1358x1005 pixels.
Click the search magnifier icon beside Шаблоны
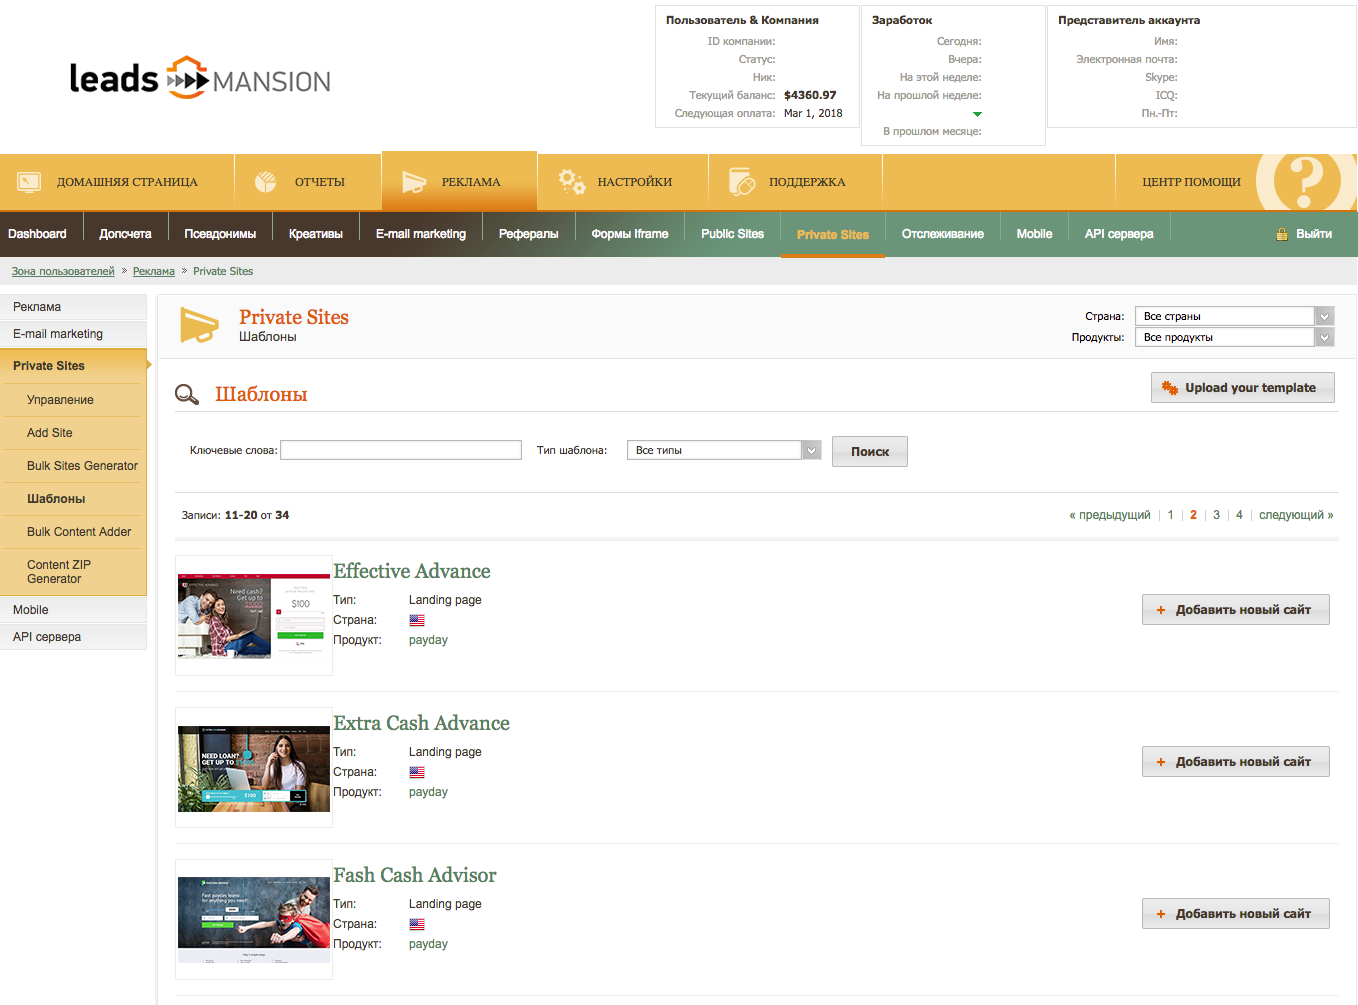[x=187, y=395]
